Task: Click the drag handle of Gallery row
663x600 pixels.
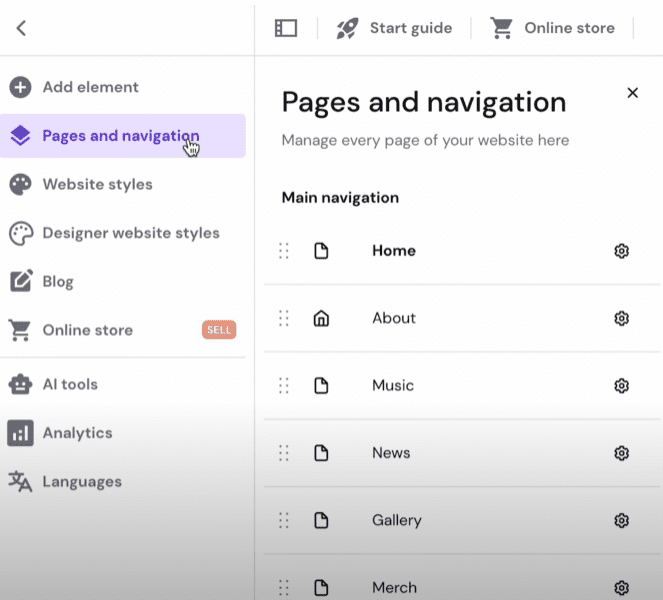Action: coord(284,520)
